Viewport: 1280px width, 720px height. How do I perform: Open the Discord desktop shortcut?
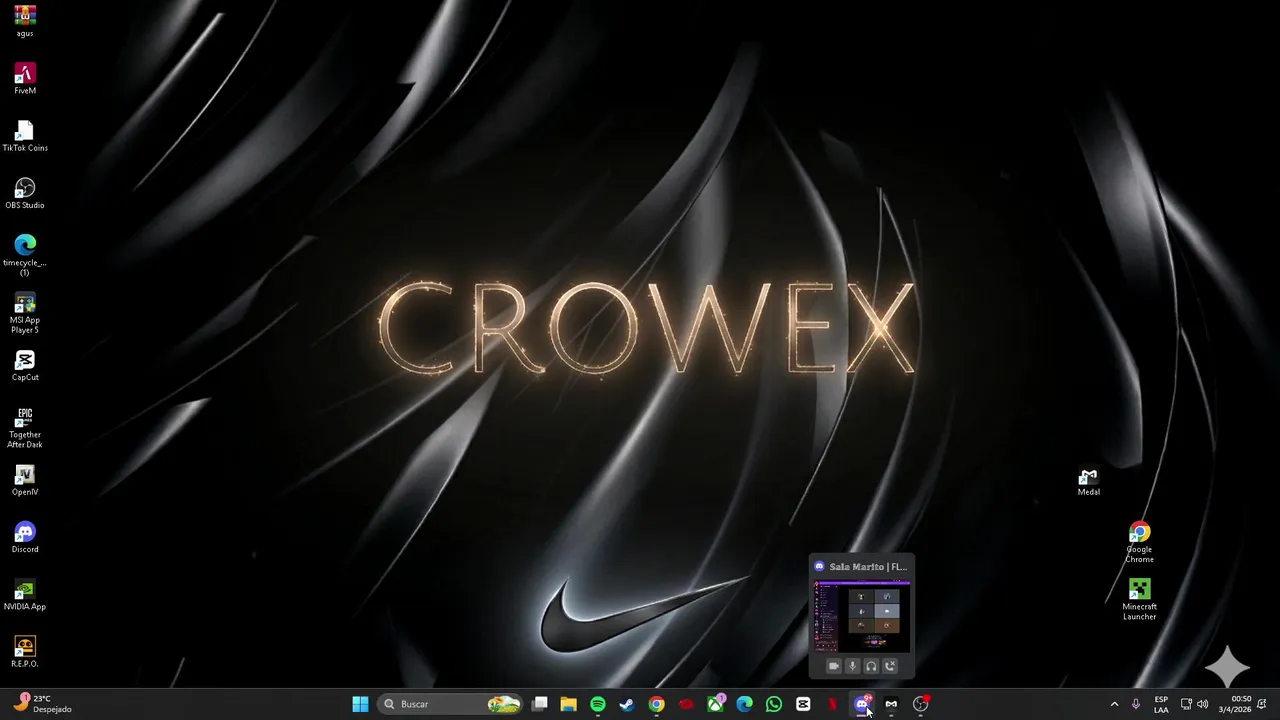25,537
